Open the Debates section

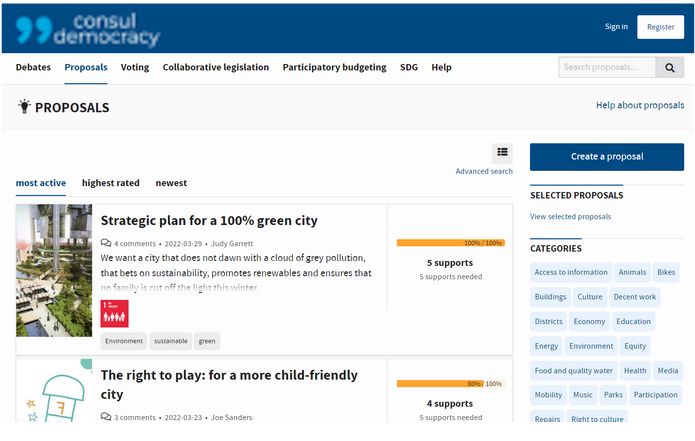[x=34, y=67]
